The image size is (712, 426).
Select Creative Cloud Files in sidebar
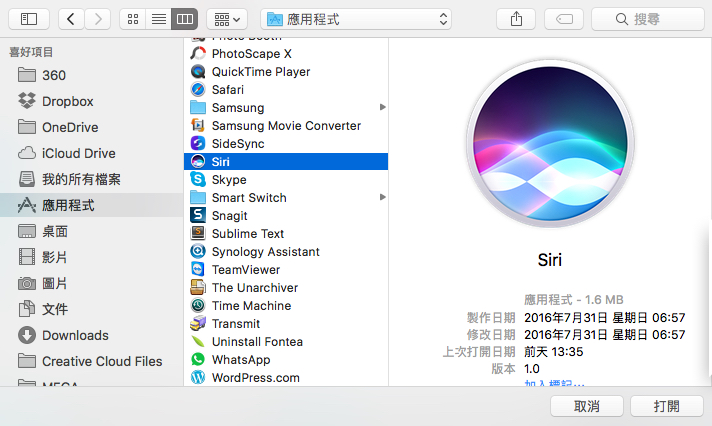91,361
